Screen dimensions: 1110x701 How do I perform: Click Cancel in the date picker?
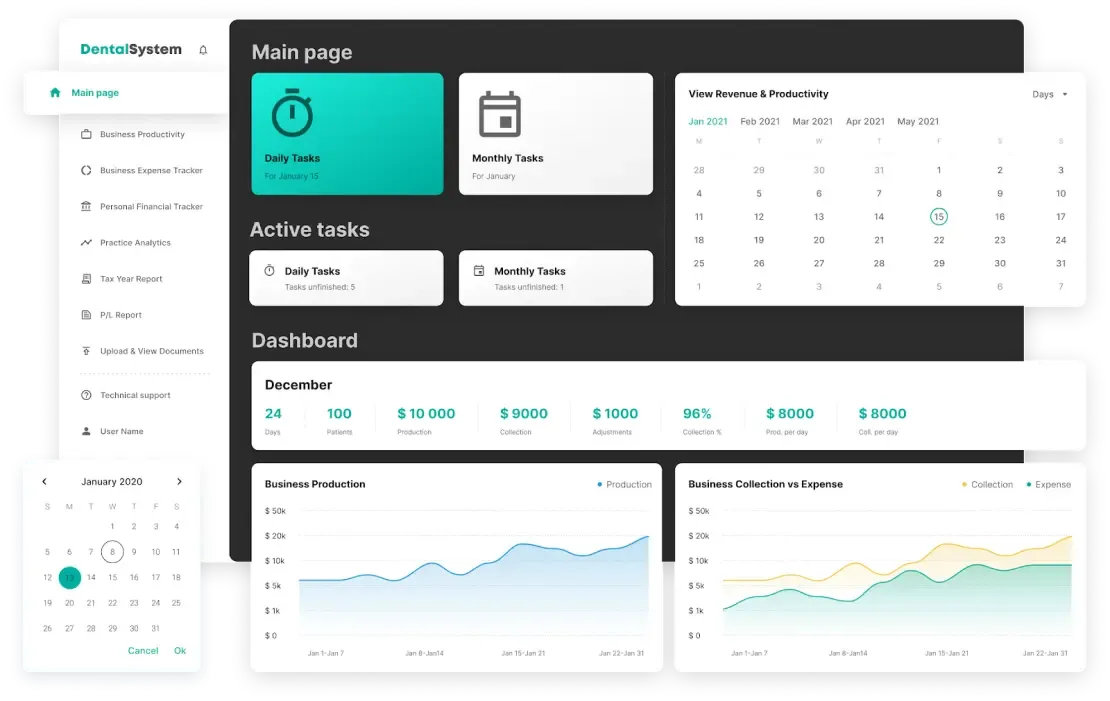point(143,651)
